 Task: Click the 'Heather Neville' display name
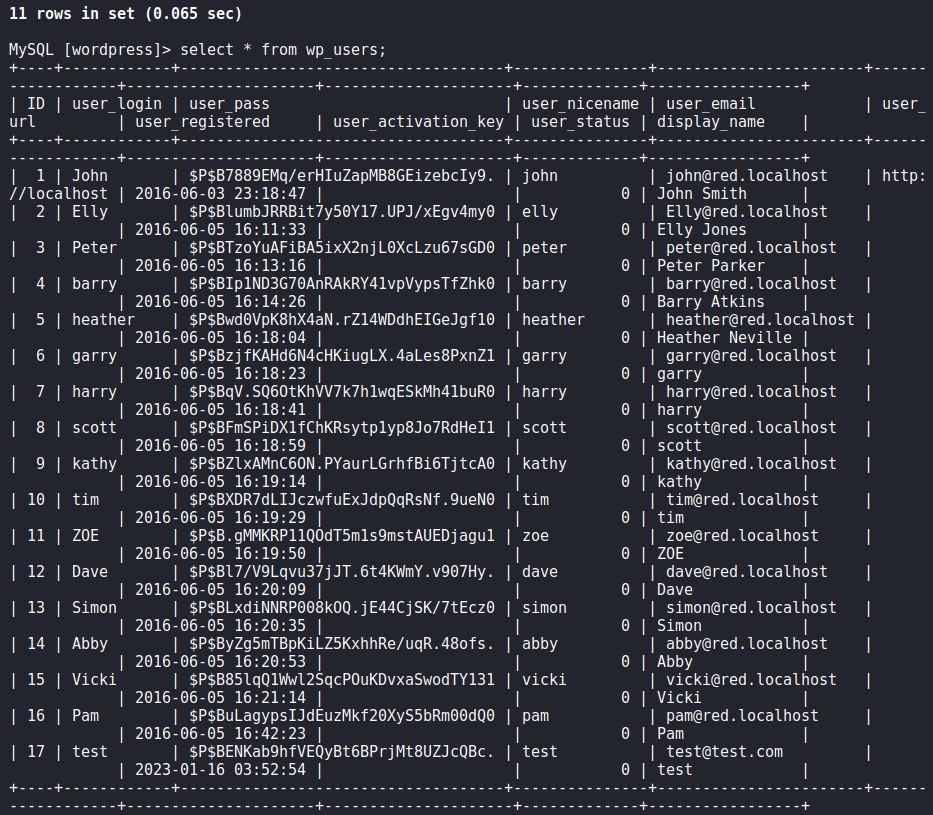[x=724, y=338]
